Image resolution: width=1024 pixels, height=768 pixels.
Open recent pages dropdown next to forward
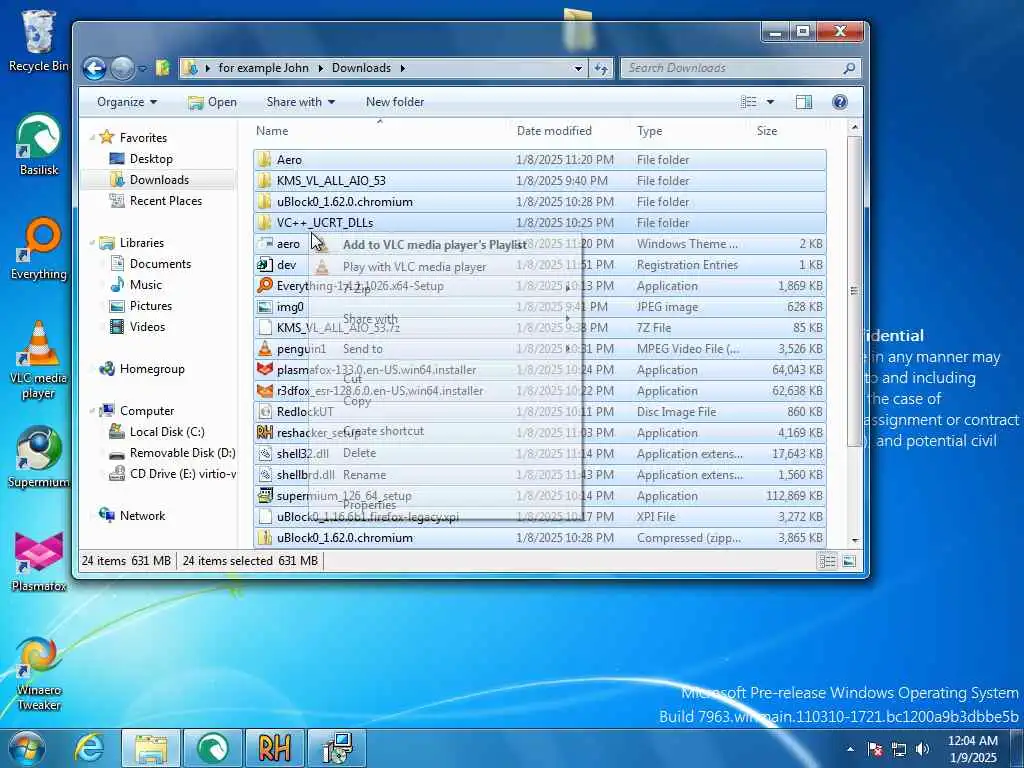click(142, 68)
